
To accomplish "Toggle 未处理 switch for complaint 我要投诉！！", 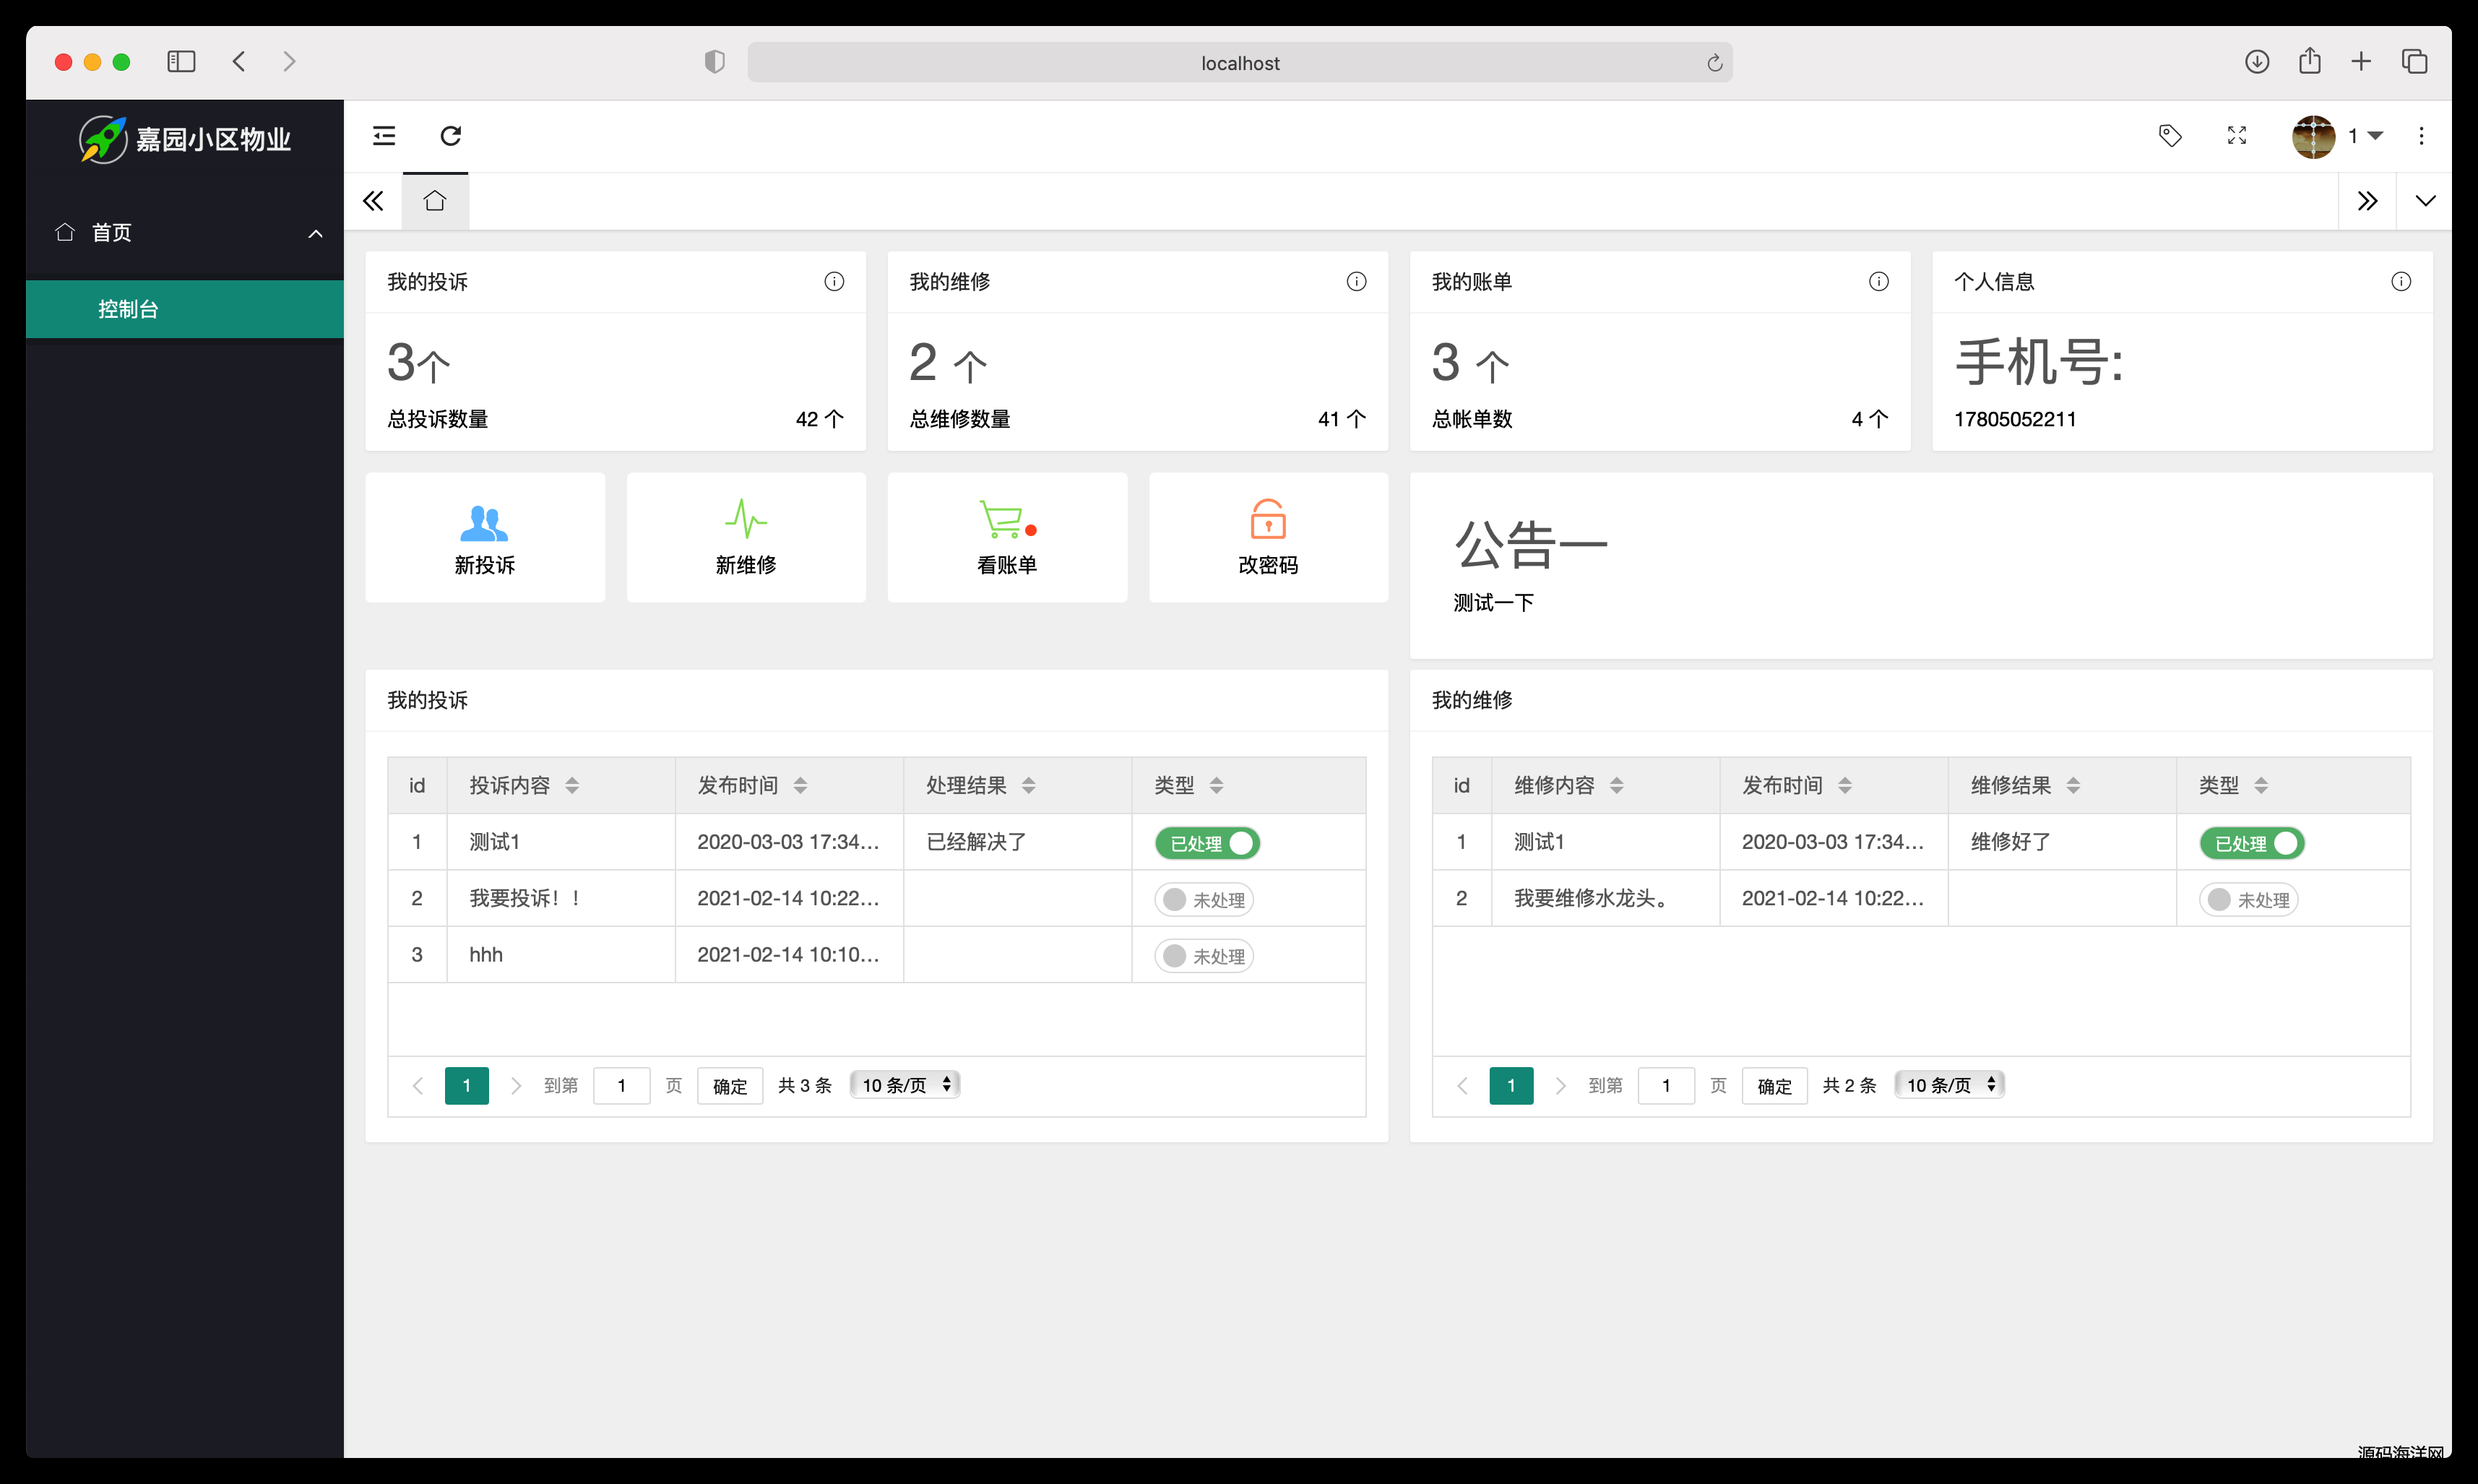I will click(1204, 900).
